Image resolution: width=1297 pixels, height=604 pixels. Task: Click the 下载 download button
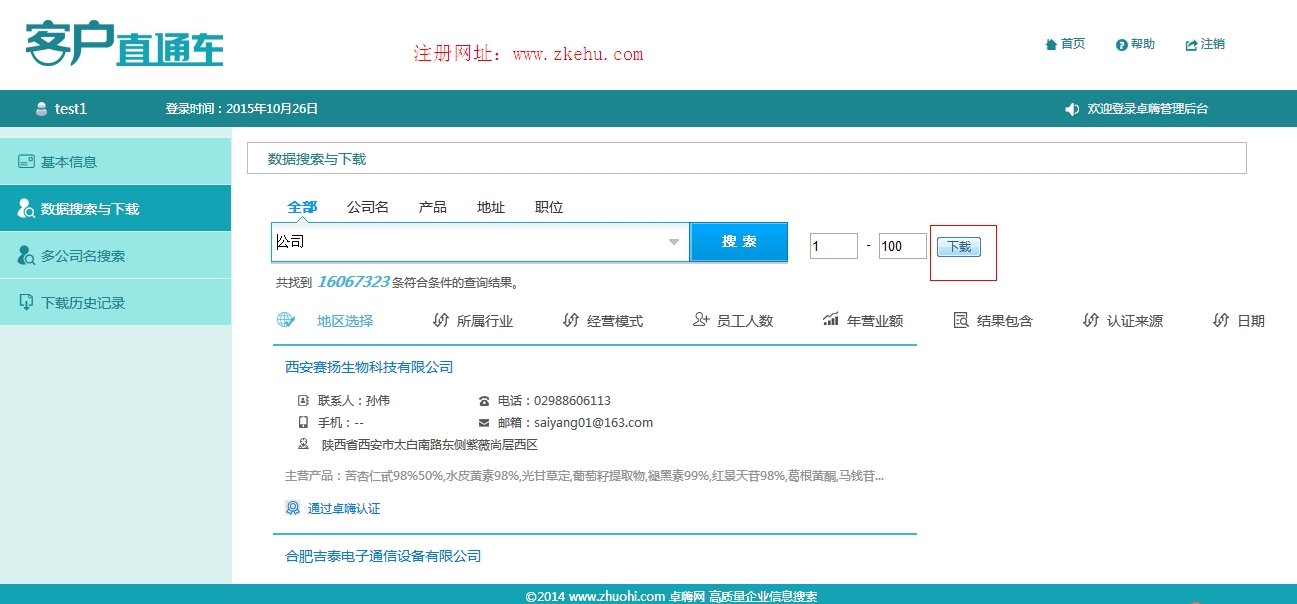[x=959, y=247]
